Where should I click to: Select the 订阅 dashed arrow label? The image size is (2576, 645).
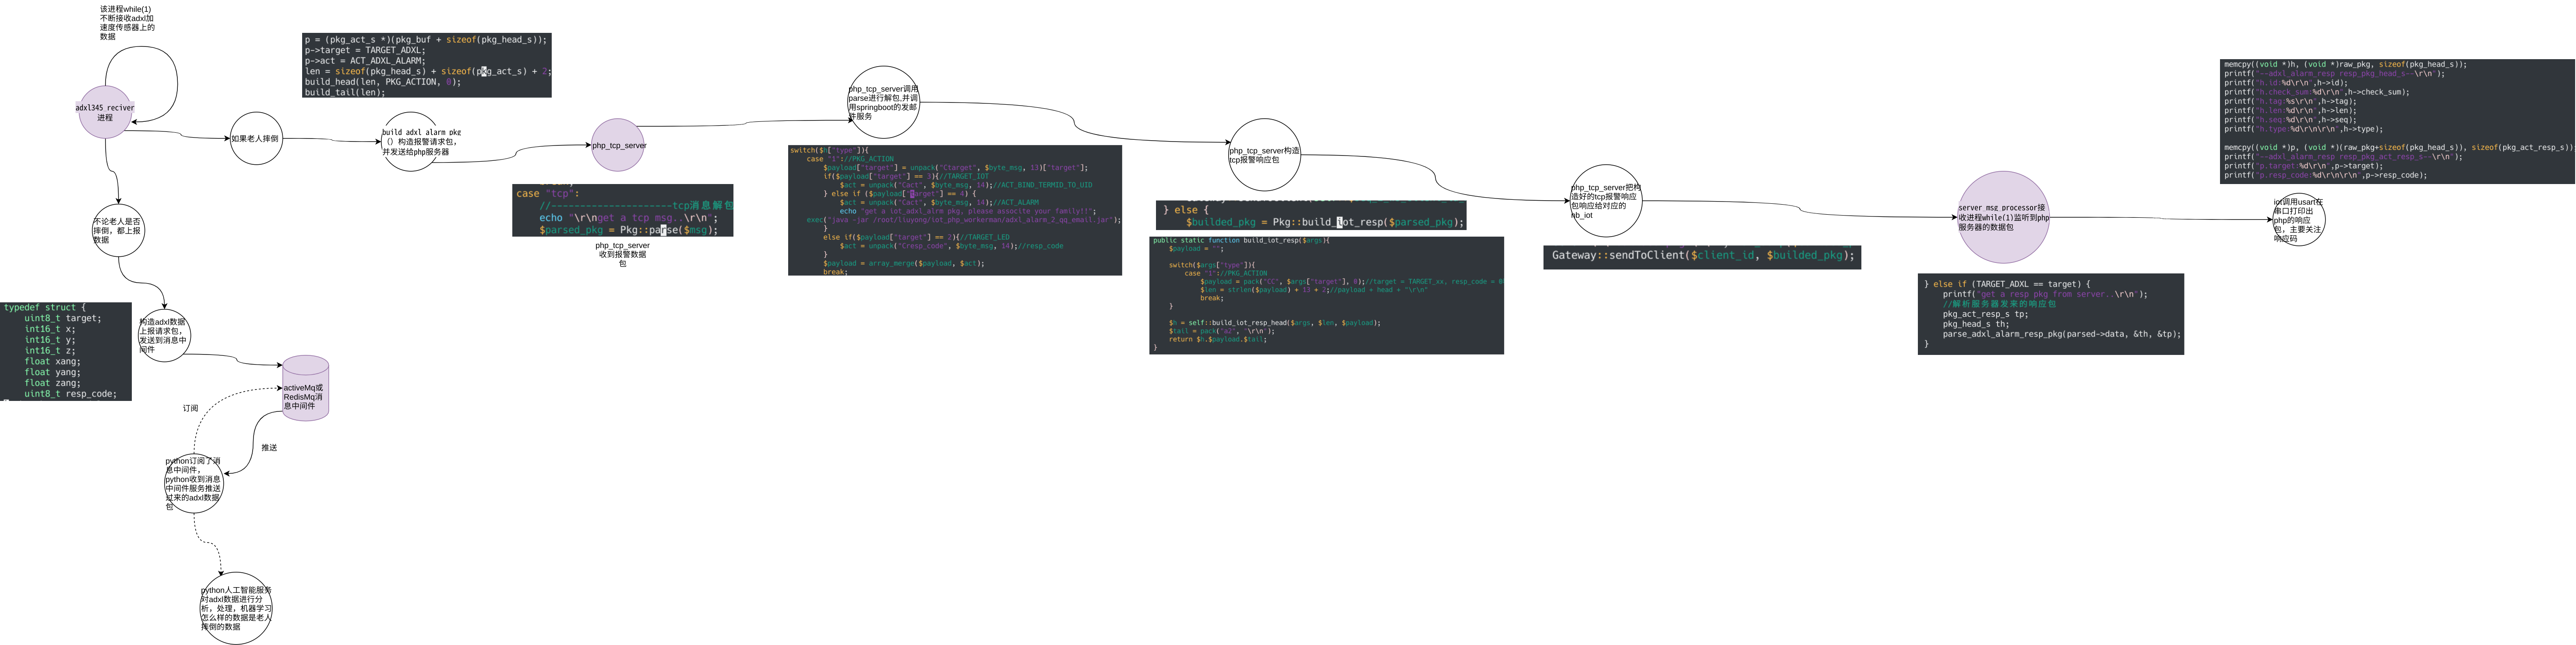(190, 408)
